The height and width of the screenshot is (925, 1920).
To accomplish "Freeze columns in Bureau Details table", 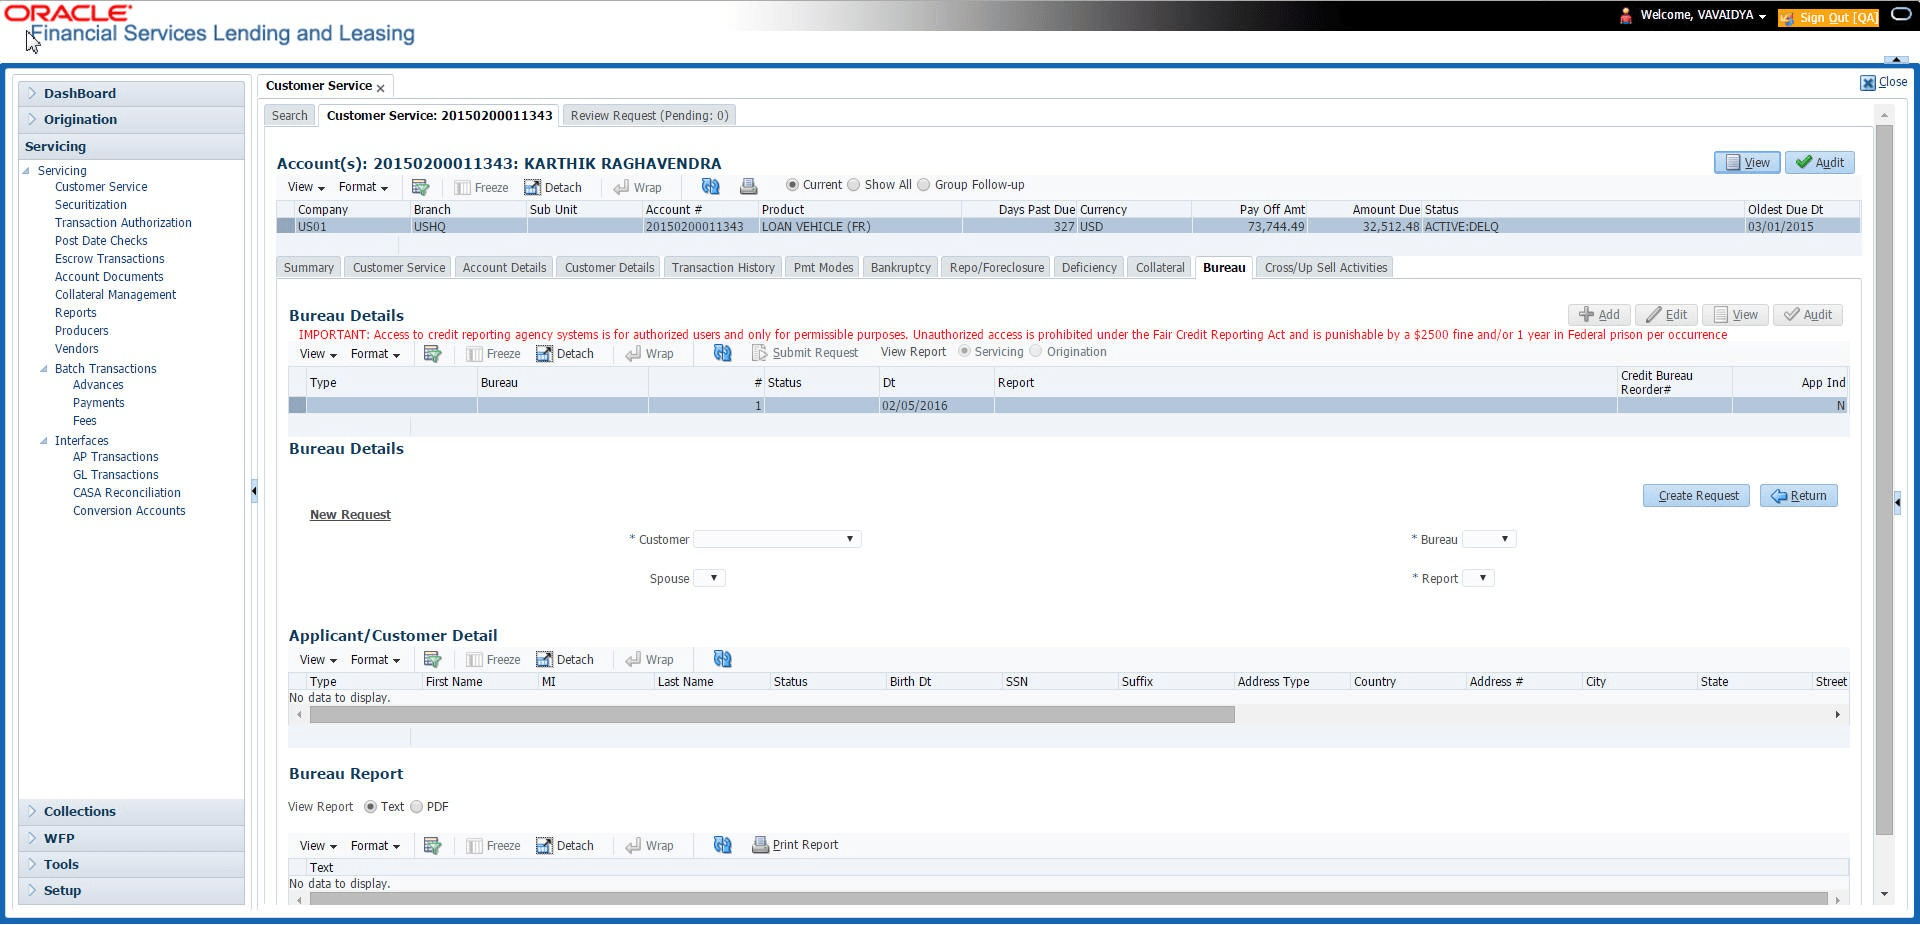I will pyautogui.click(x=493, y=353).
